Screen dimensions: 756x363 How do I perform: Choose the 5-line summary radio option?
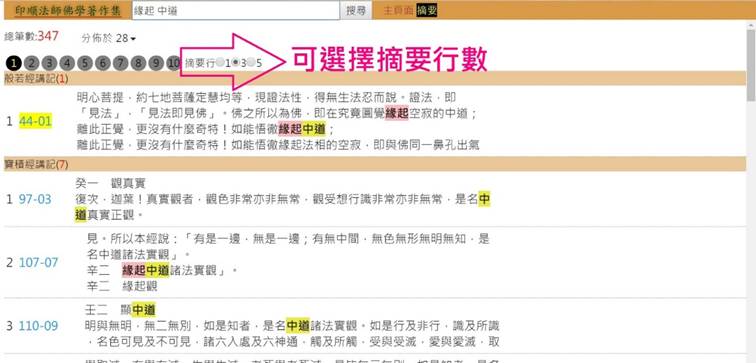[x=251, y=62]
